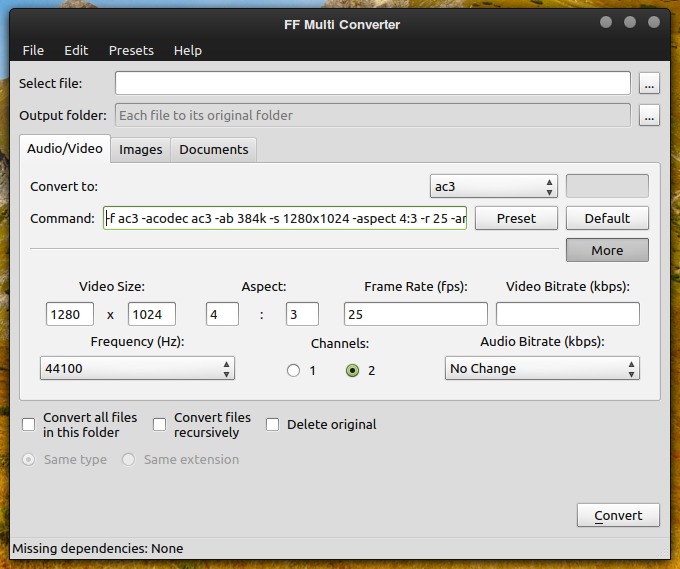Switch to the Audio/Video tab
This screenshot has width=680, height=569.
(65, 149)
